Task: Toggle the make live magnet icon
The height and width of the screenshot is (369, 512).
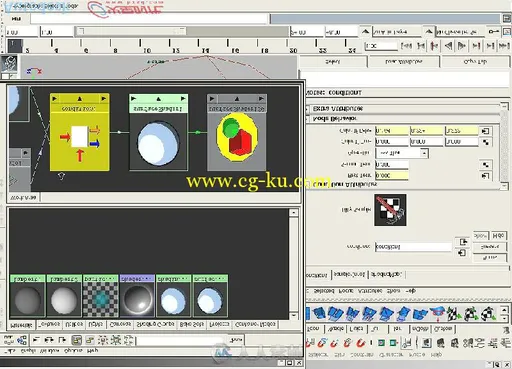Action: (x=361, y=343)
